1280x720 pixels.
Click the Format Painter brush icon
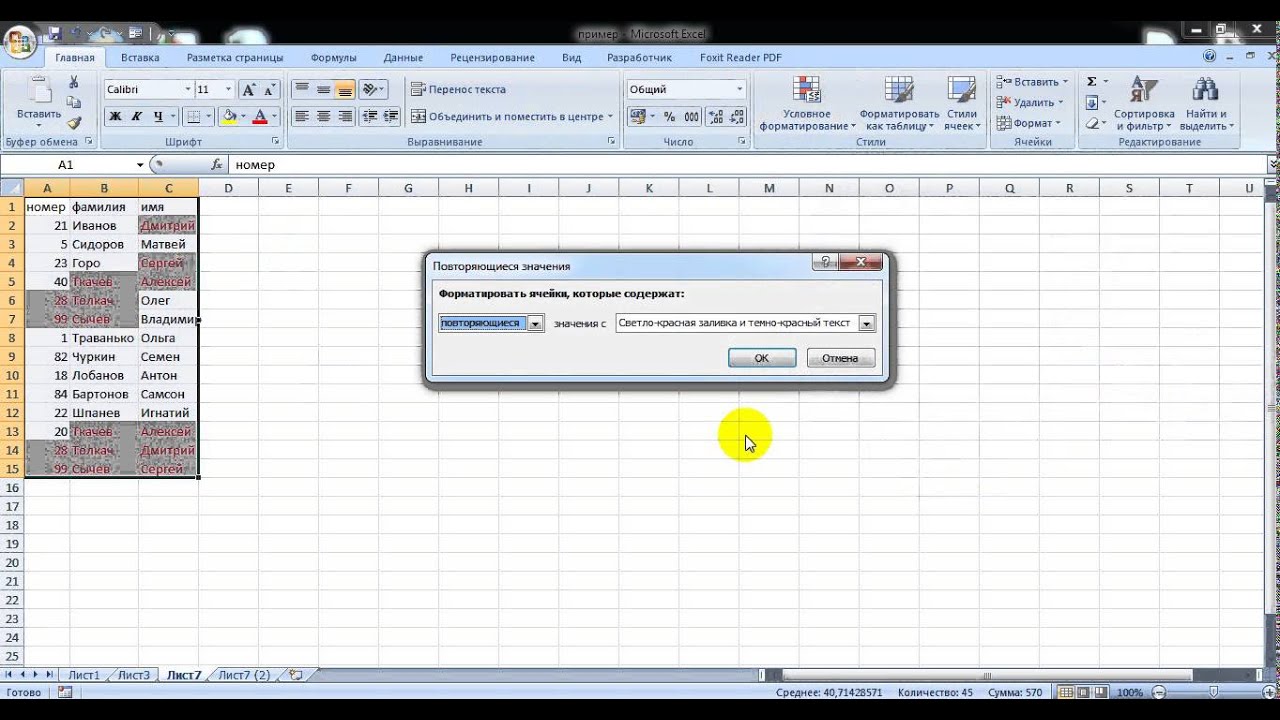[x=74, y=123]
